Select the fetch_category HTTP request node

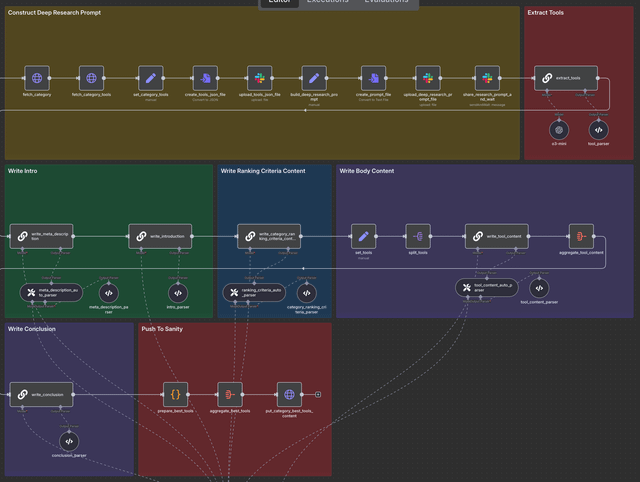pos(37,78)
